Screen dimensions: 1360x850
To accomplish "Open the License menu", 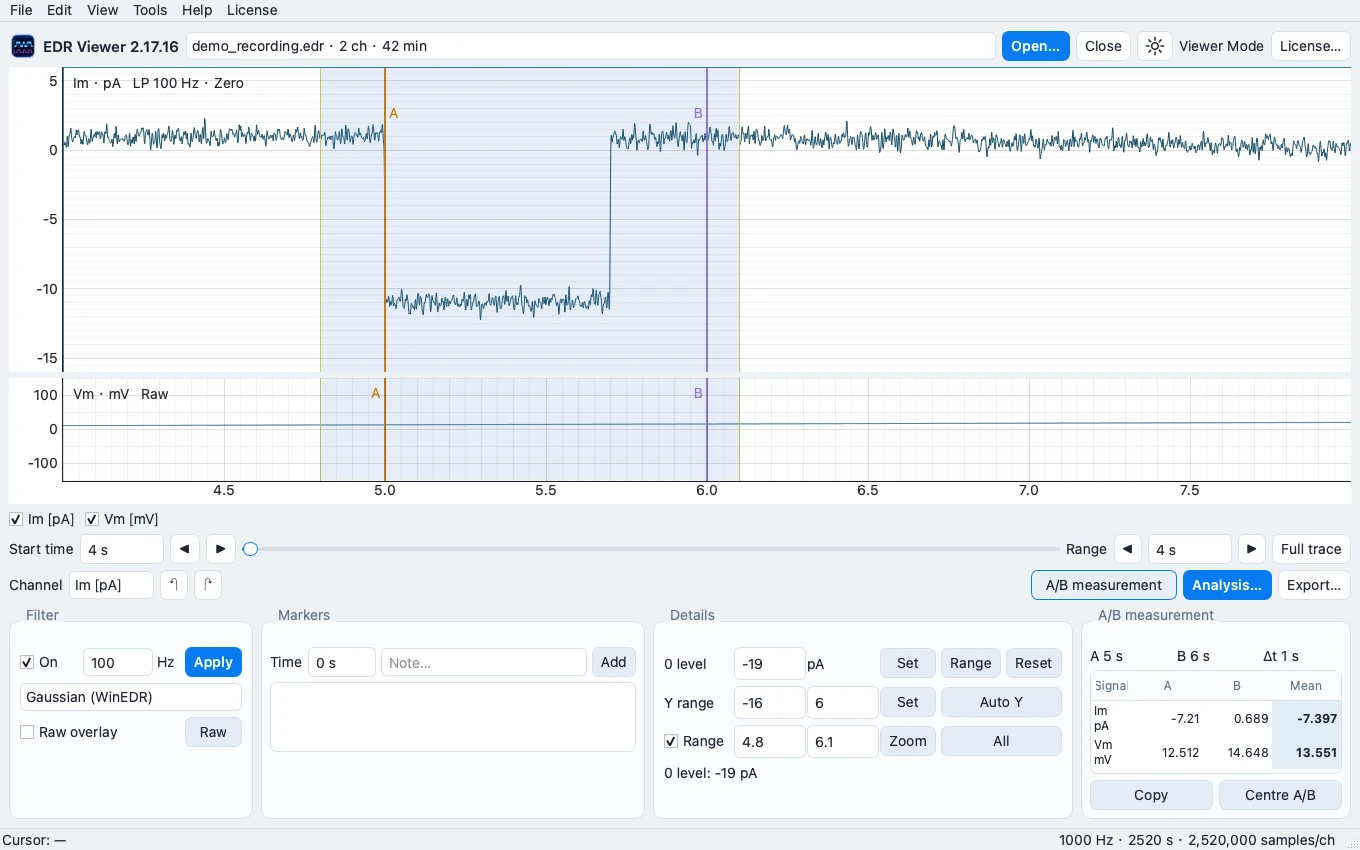I will point(252,10).
